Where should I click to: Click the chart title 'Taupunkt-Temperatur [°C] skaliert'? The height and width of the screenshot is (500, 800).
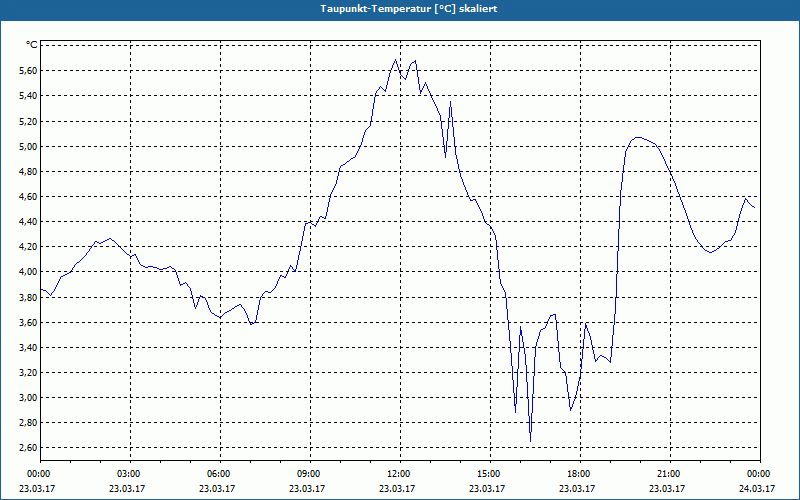(x=409, y=9)
